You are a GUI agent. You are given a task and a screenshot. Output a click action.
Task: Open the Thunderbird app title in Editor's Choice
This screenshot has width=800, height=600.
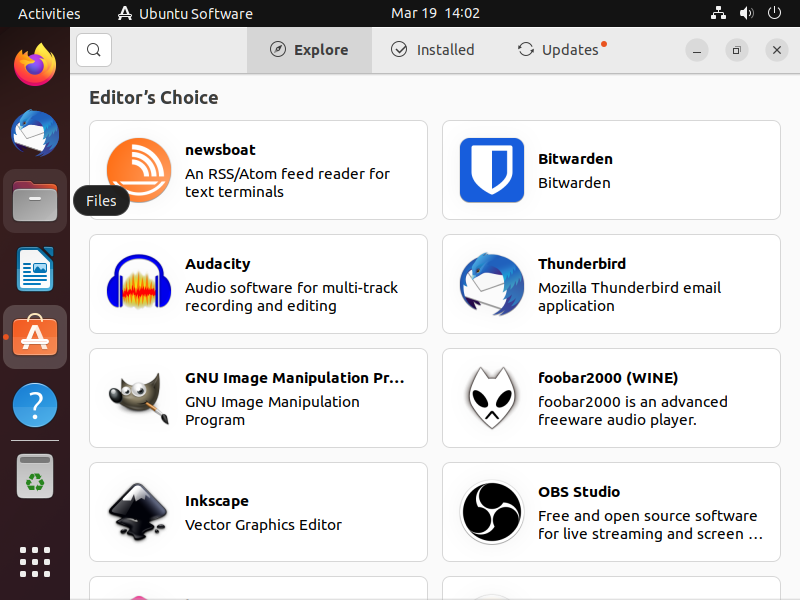[582, 264]
